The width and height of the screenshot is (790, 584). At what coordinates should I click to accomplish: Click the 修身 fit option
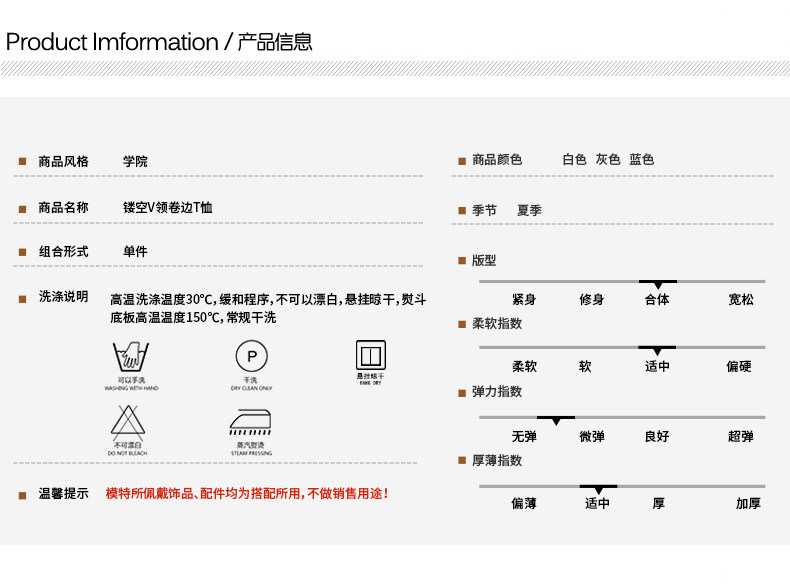(x=591, y=299)
